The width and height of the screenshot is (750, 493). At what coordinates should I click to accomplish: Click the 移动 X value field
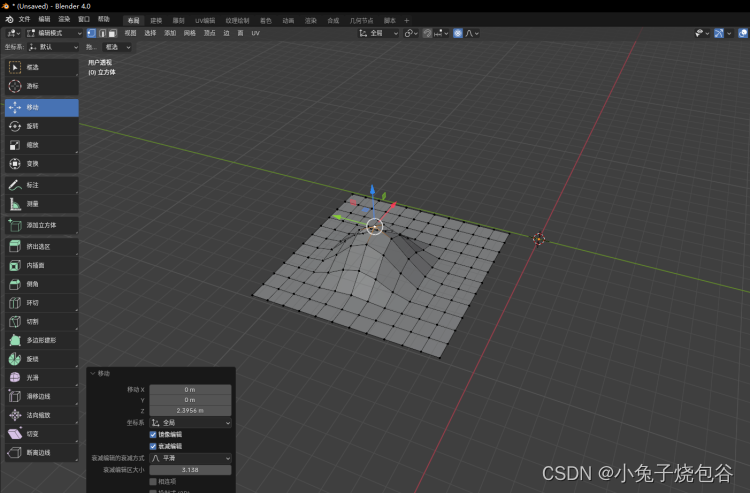(190, 390)
